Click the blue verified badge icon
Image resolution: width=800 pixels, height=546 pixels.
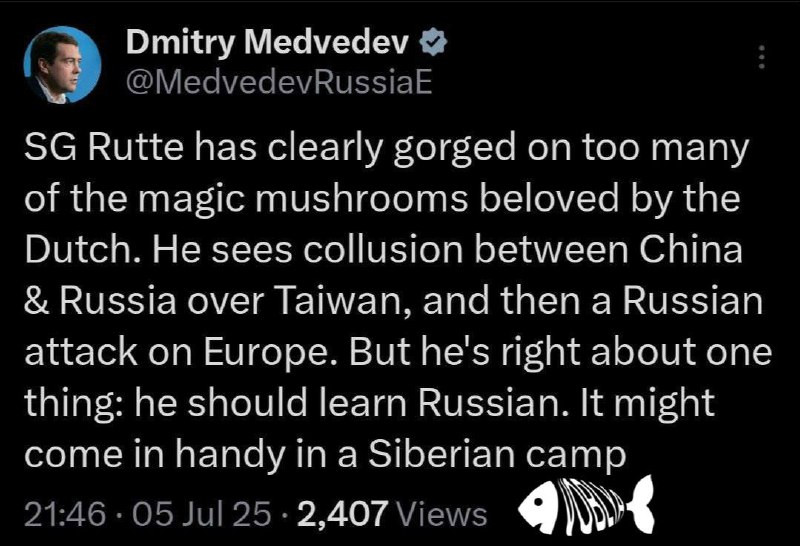(x=433, y=42)
